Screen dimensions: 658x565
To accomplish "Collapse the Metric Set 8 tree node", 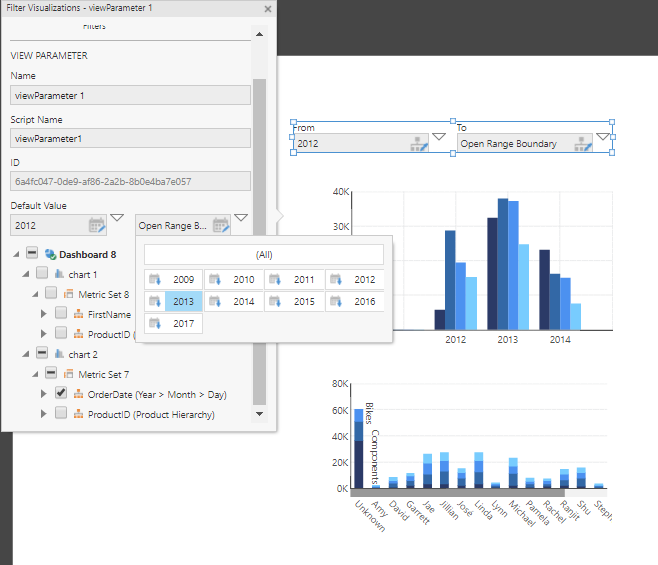I will [x=35, y=294].
